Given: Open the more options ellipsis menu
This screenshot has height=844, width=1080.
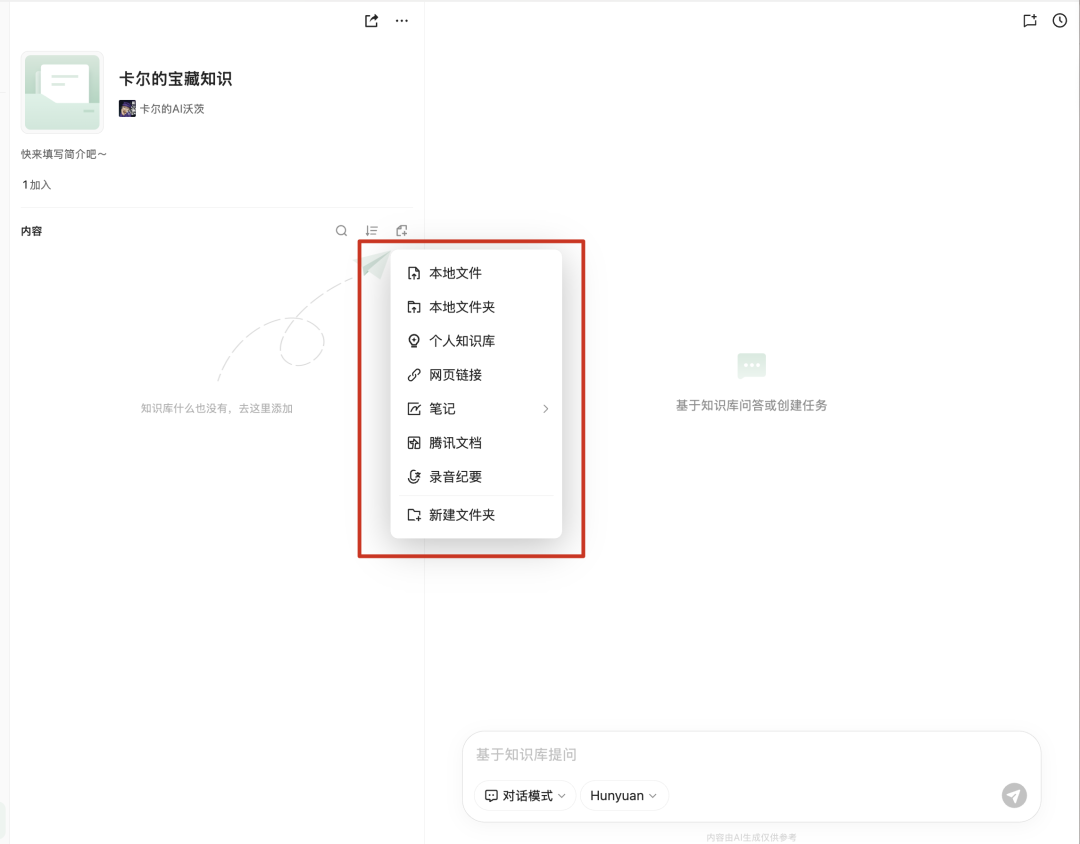Looking at the screenshot, I should click(401, 20).
